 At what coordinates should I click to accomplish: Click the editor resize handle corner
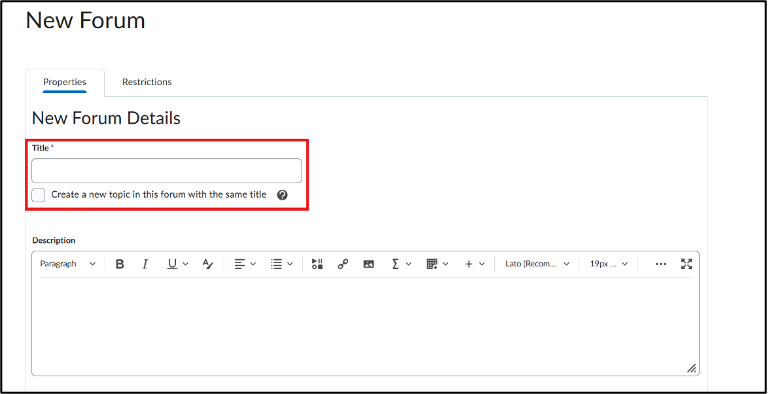point(691,369)
